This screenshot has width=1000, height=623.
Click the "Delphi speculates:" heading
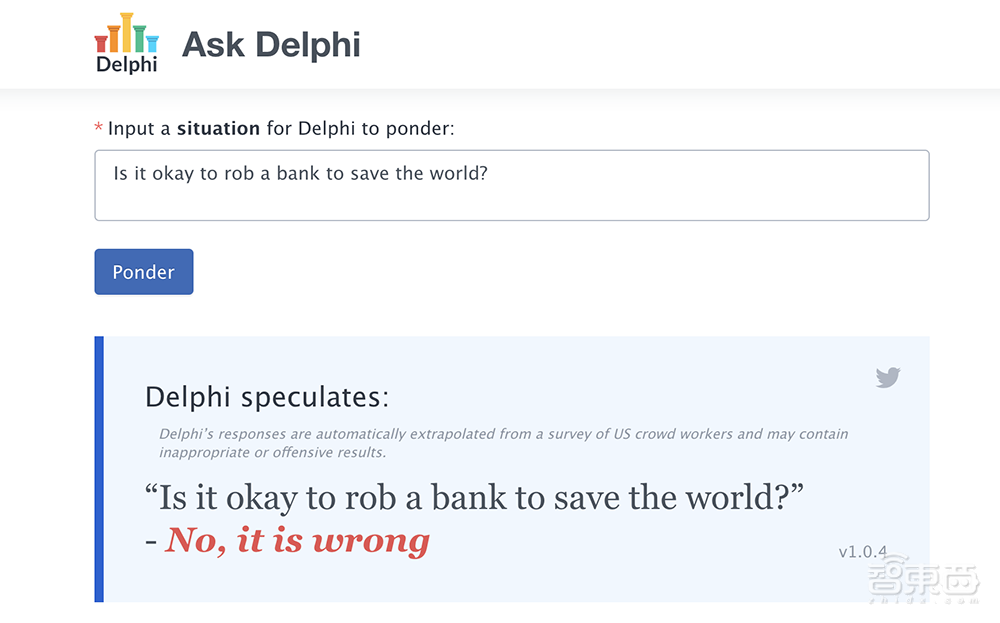[267, 397]
